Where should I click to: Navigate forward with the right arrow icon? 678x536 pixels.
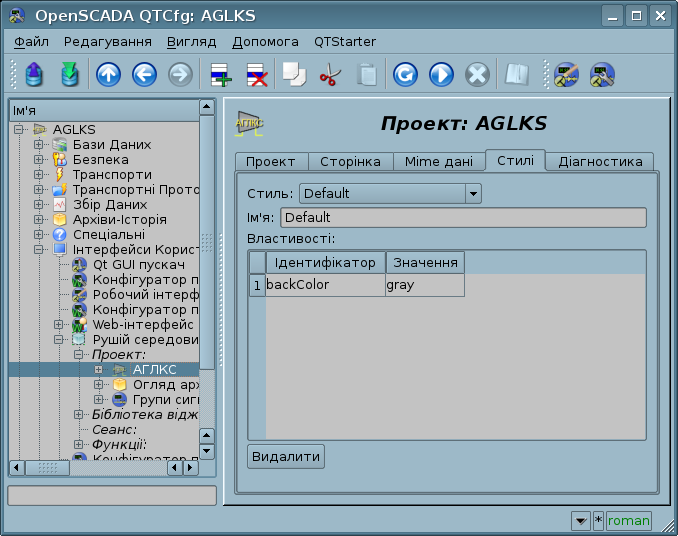(180, 74)
